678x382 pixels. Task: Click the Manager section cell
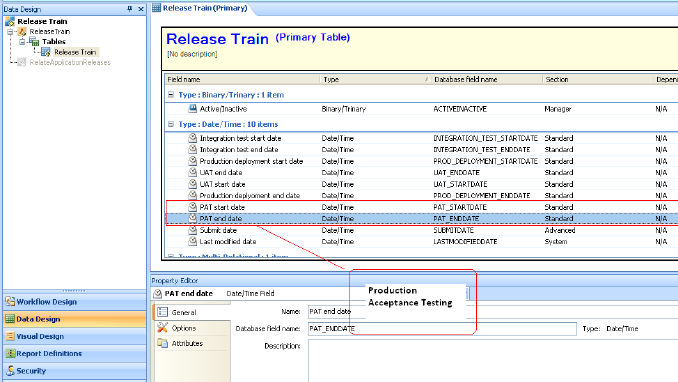click(558, 109)
